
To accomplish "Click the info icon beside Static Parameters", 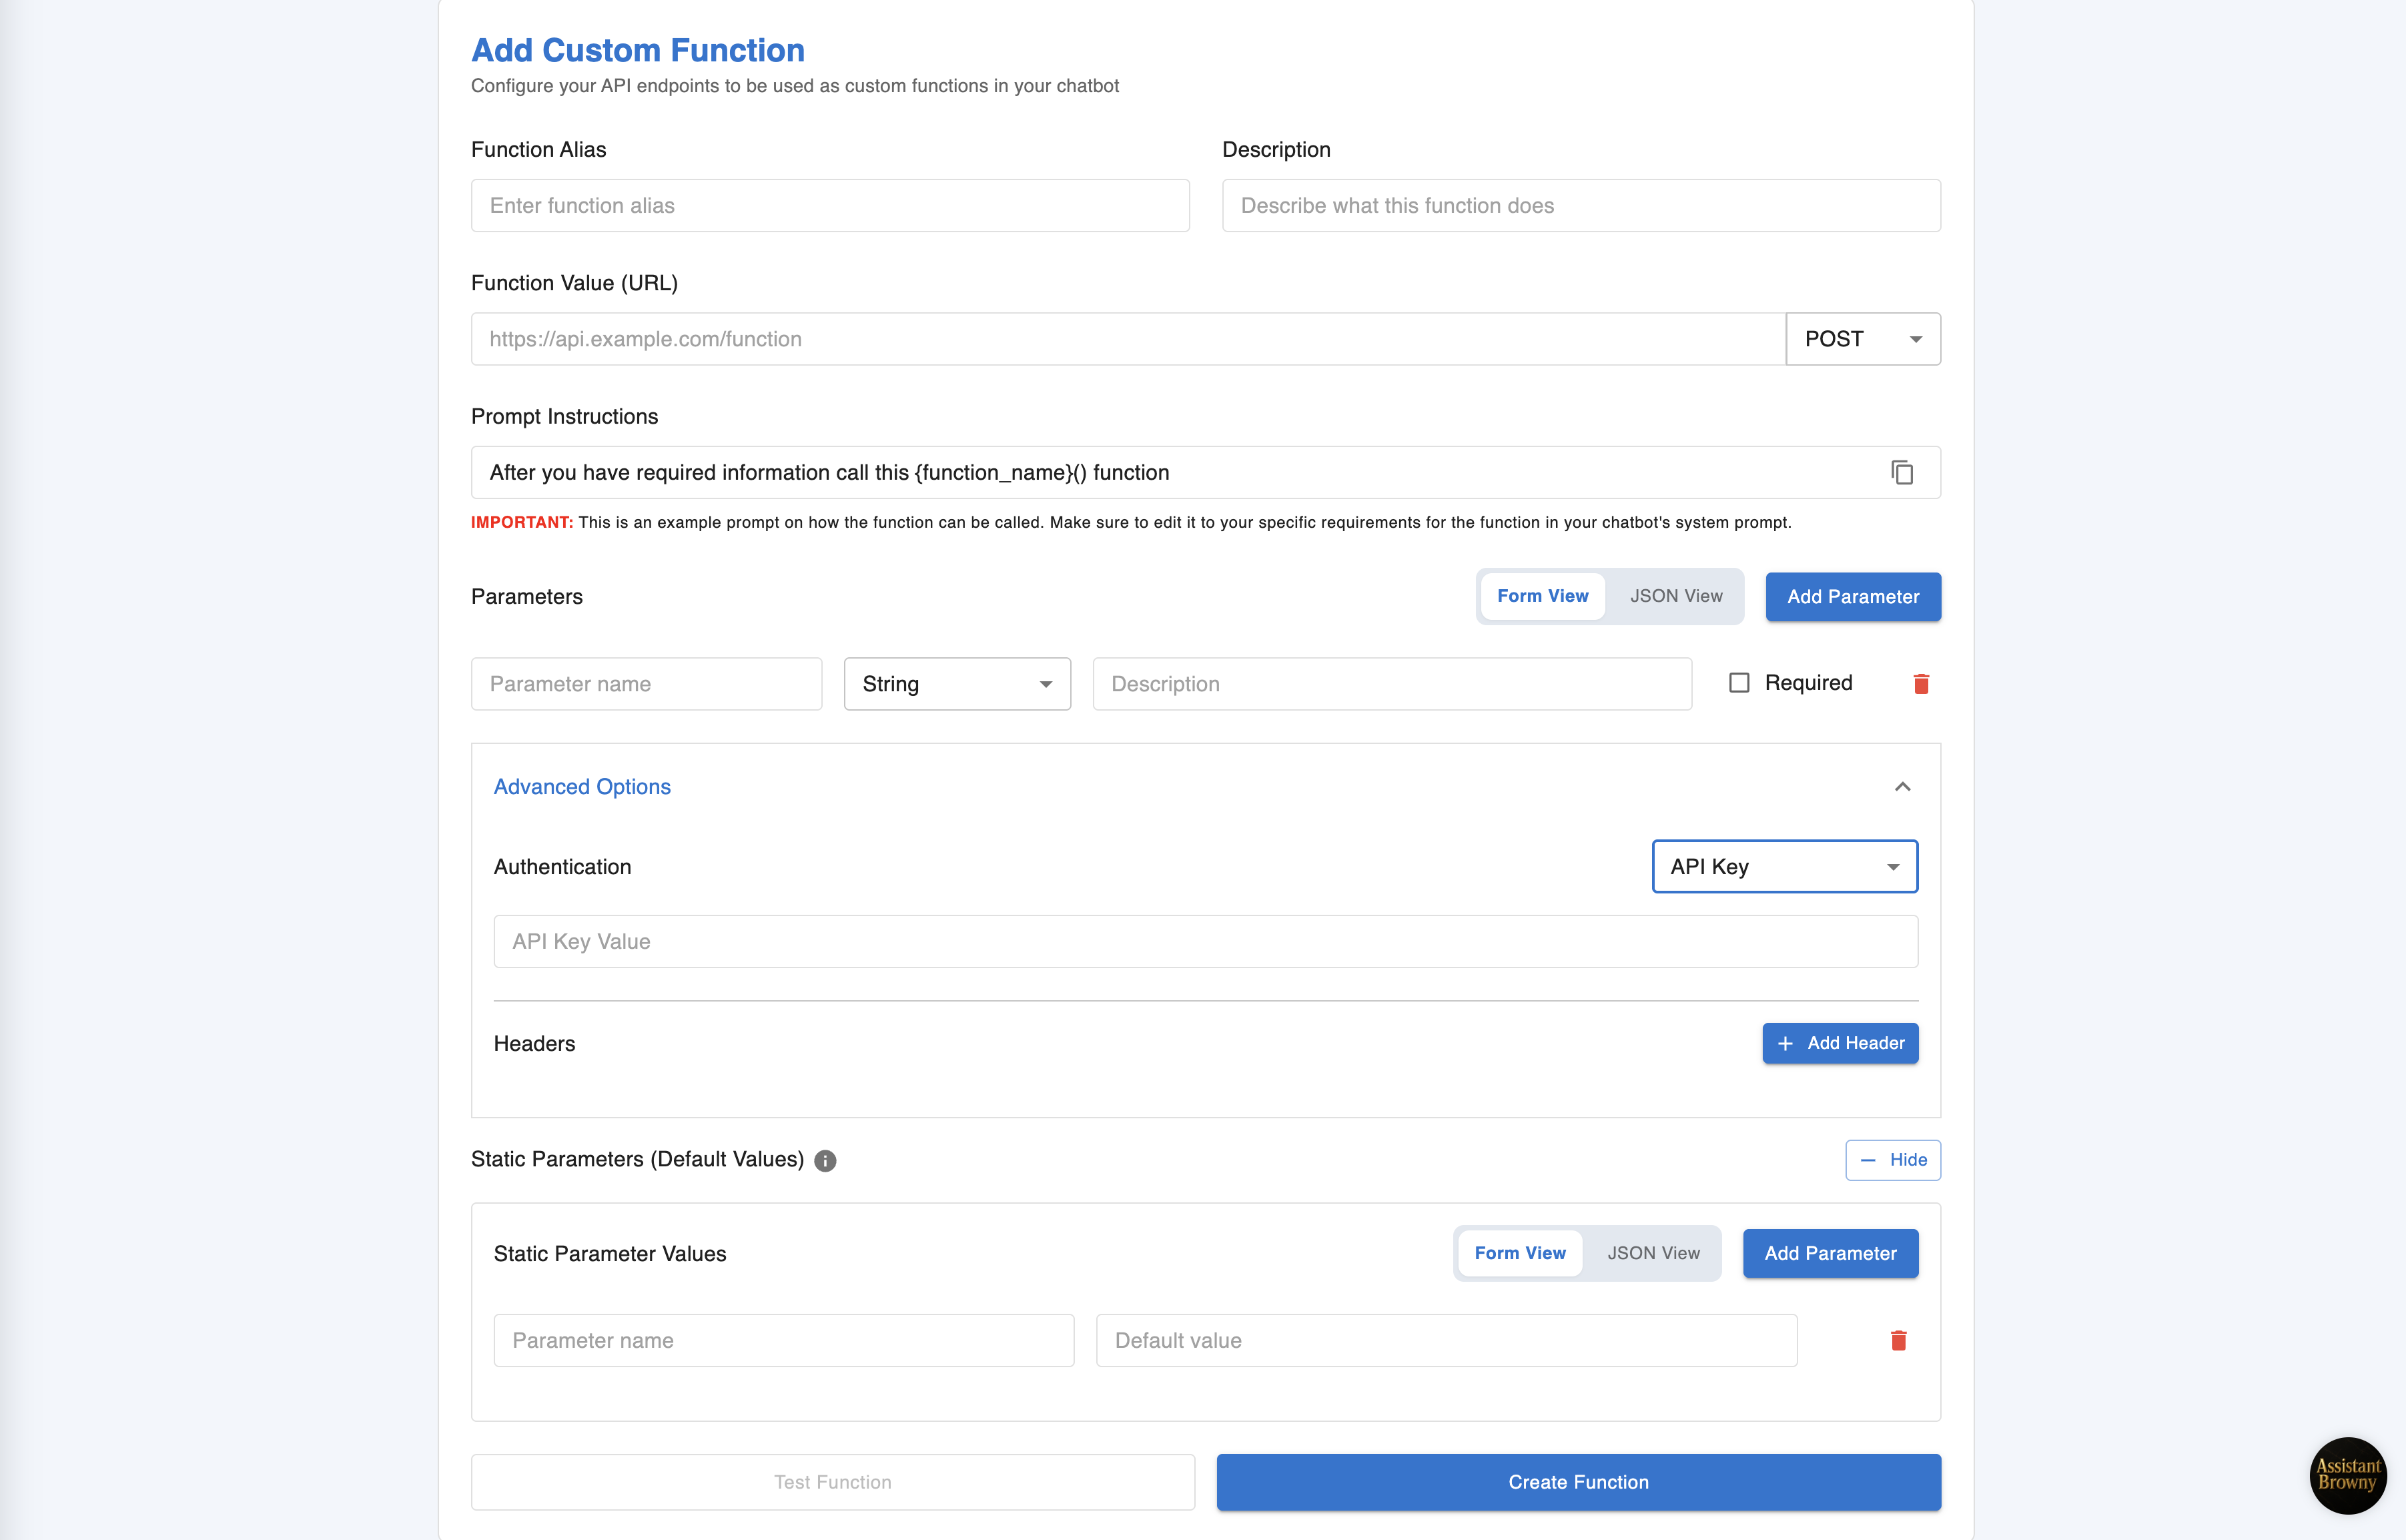I will coord(825,1160).
